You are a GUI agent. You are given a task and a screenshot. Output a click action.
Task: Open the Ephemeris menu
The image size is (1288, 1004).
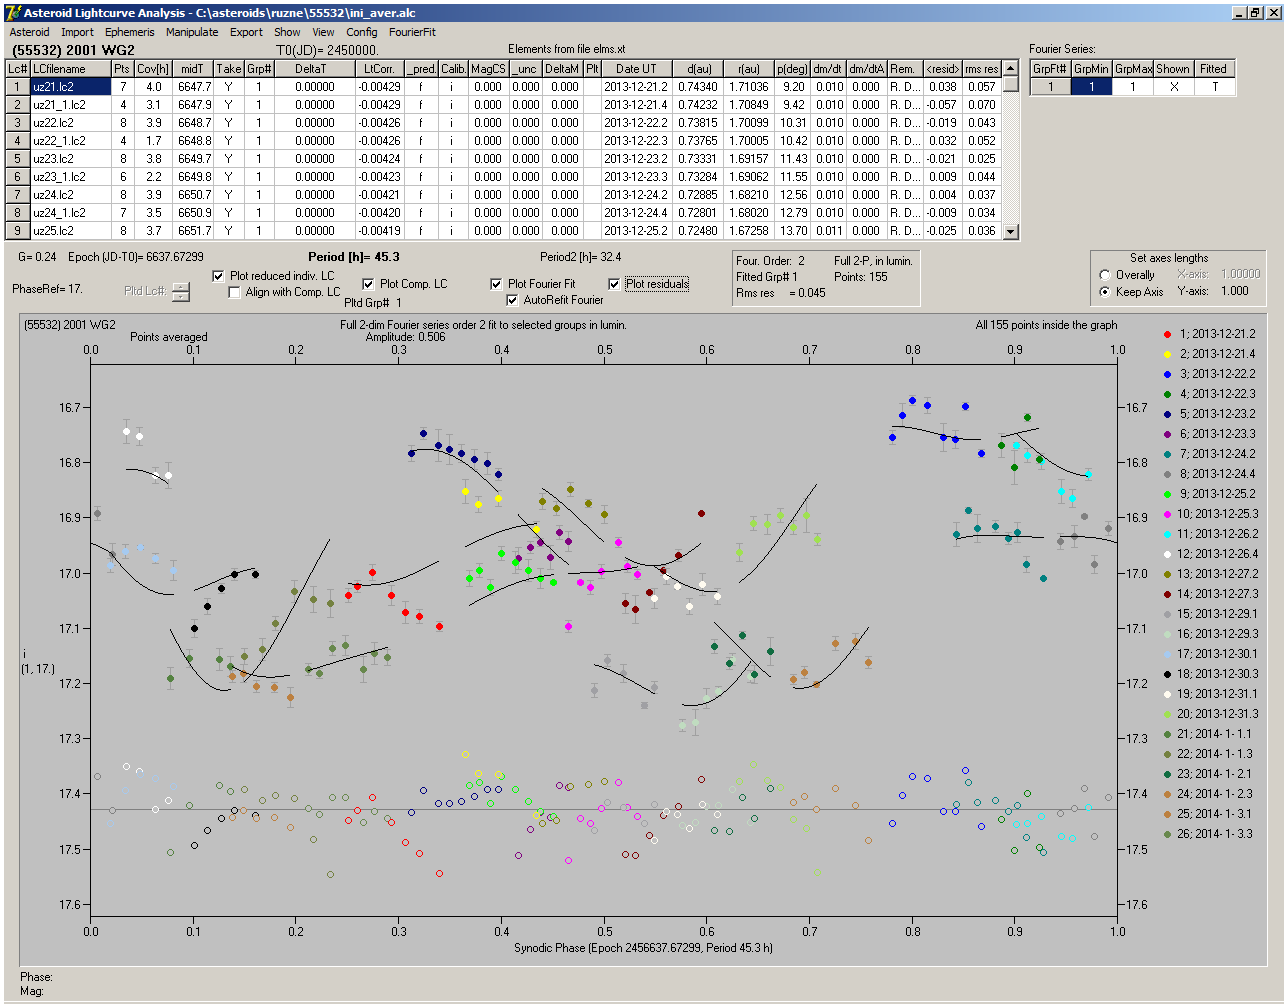pos(129,32)
